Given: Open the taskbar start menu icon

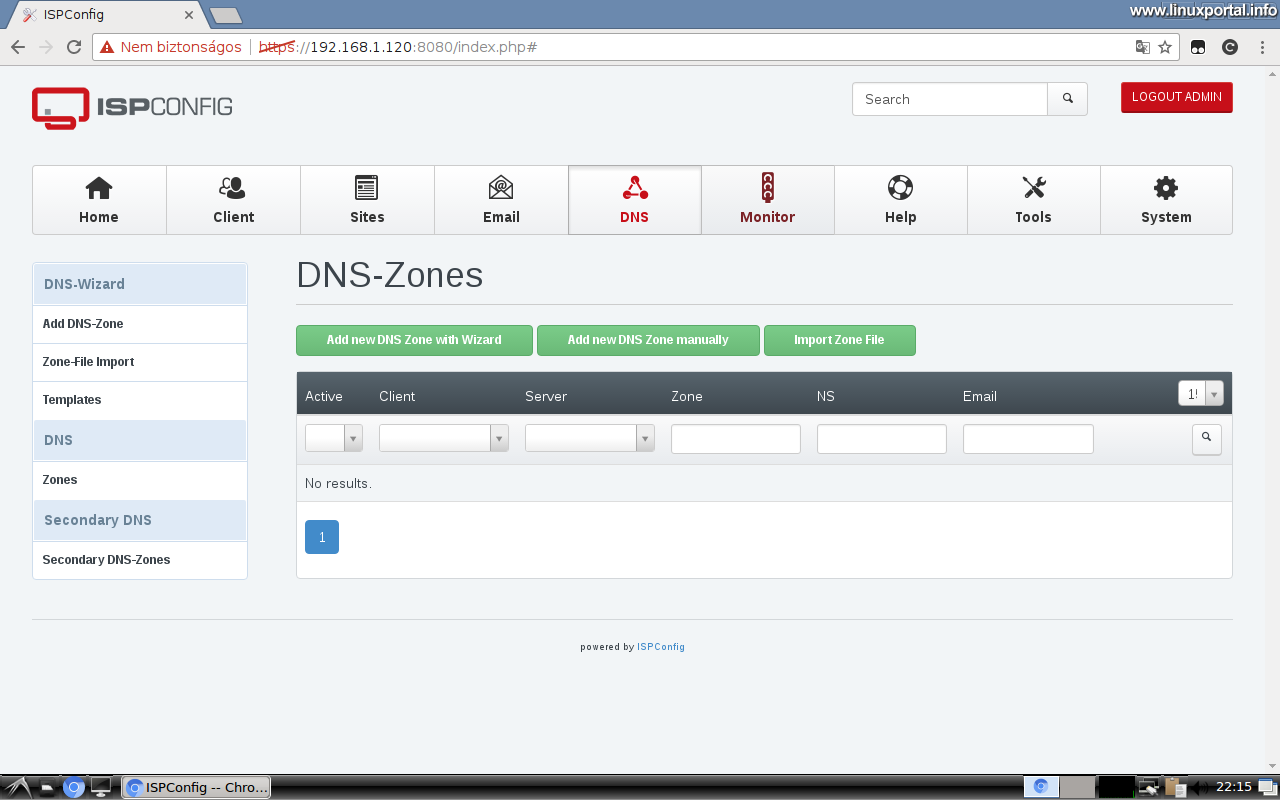Looking at the screenshot, I should point(17,787).
